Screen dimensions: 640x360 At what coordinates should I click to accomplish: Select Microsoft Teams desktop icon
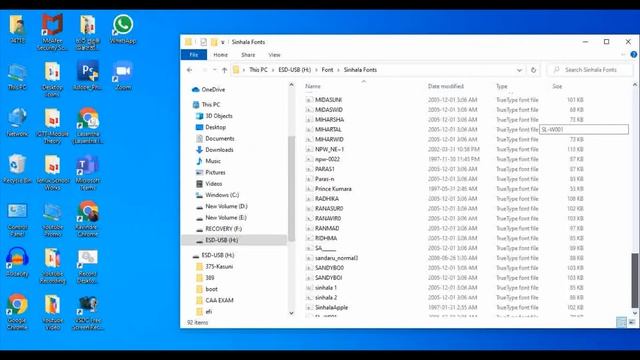click(87, 172)
